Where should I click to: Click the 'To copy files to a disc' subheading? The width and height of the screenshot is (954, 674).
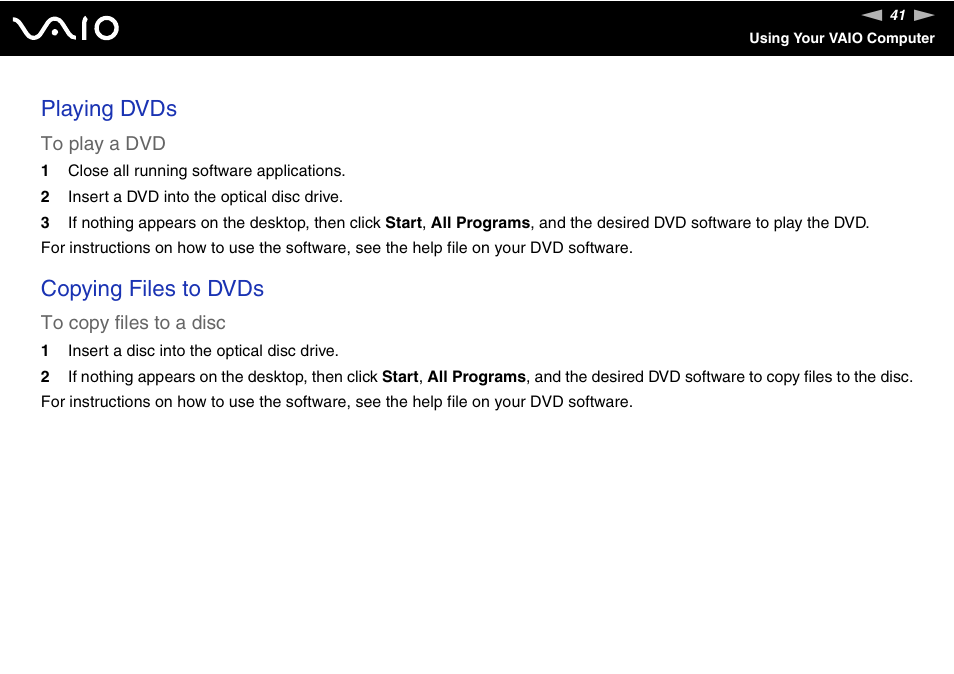[133, 323]
